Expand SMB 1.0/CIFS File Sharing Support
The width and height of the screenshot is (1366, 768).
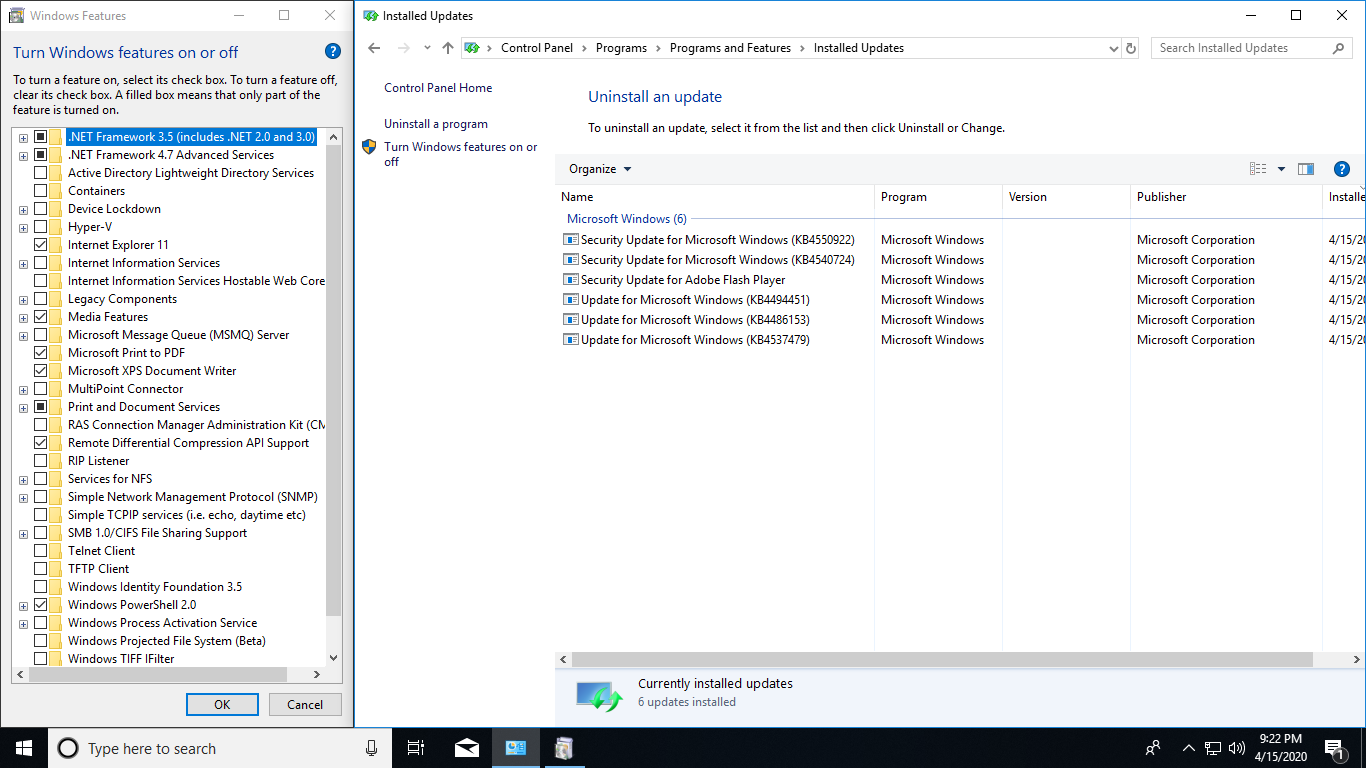pyautogui.click(x=23, y=534)
